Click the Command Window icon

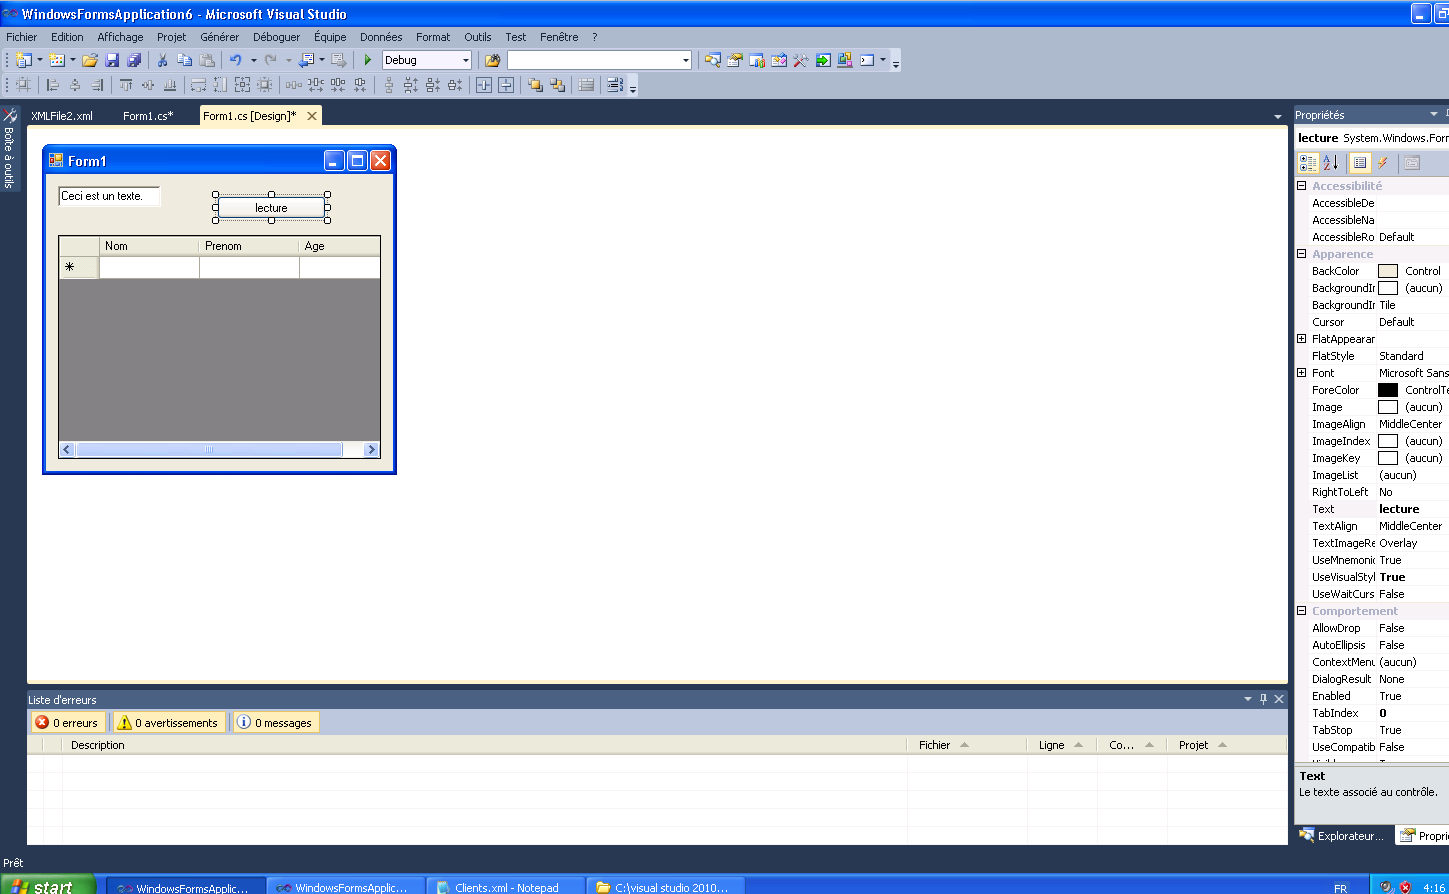pyautogui.click(x=867, y=60)
